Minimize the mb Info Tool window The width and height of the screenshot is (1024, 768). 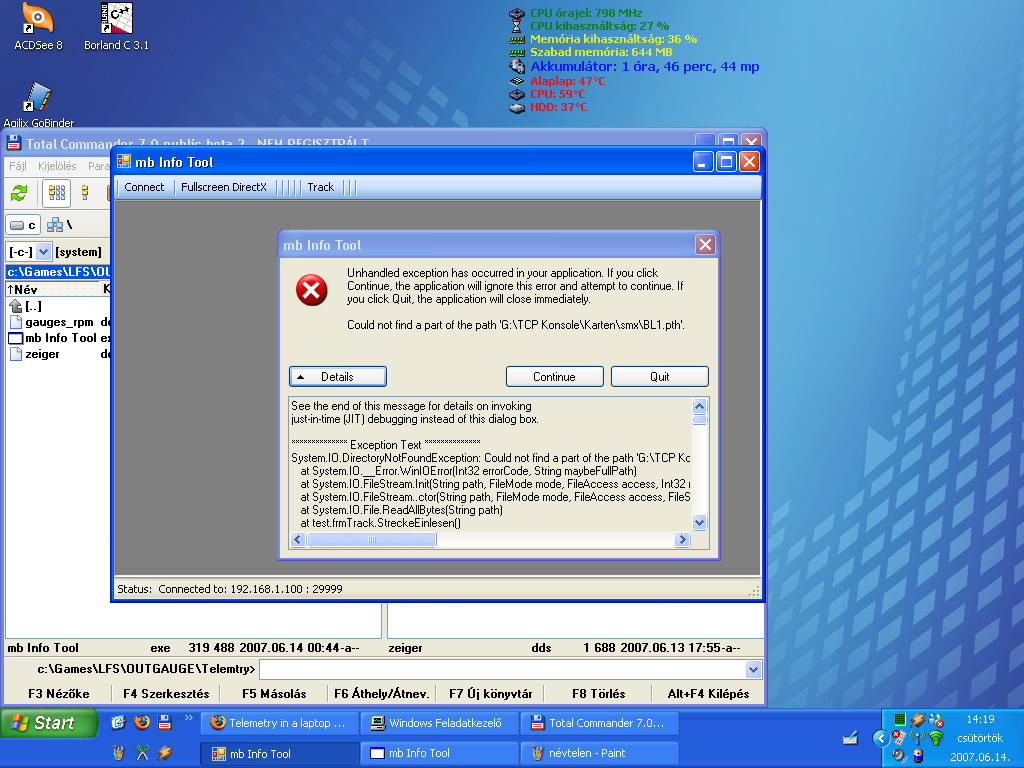click(x=703, y=162)
